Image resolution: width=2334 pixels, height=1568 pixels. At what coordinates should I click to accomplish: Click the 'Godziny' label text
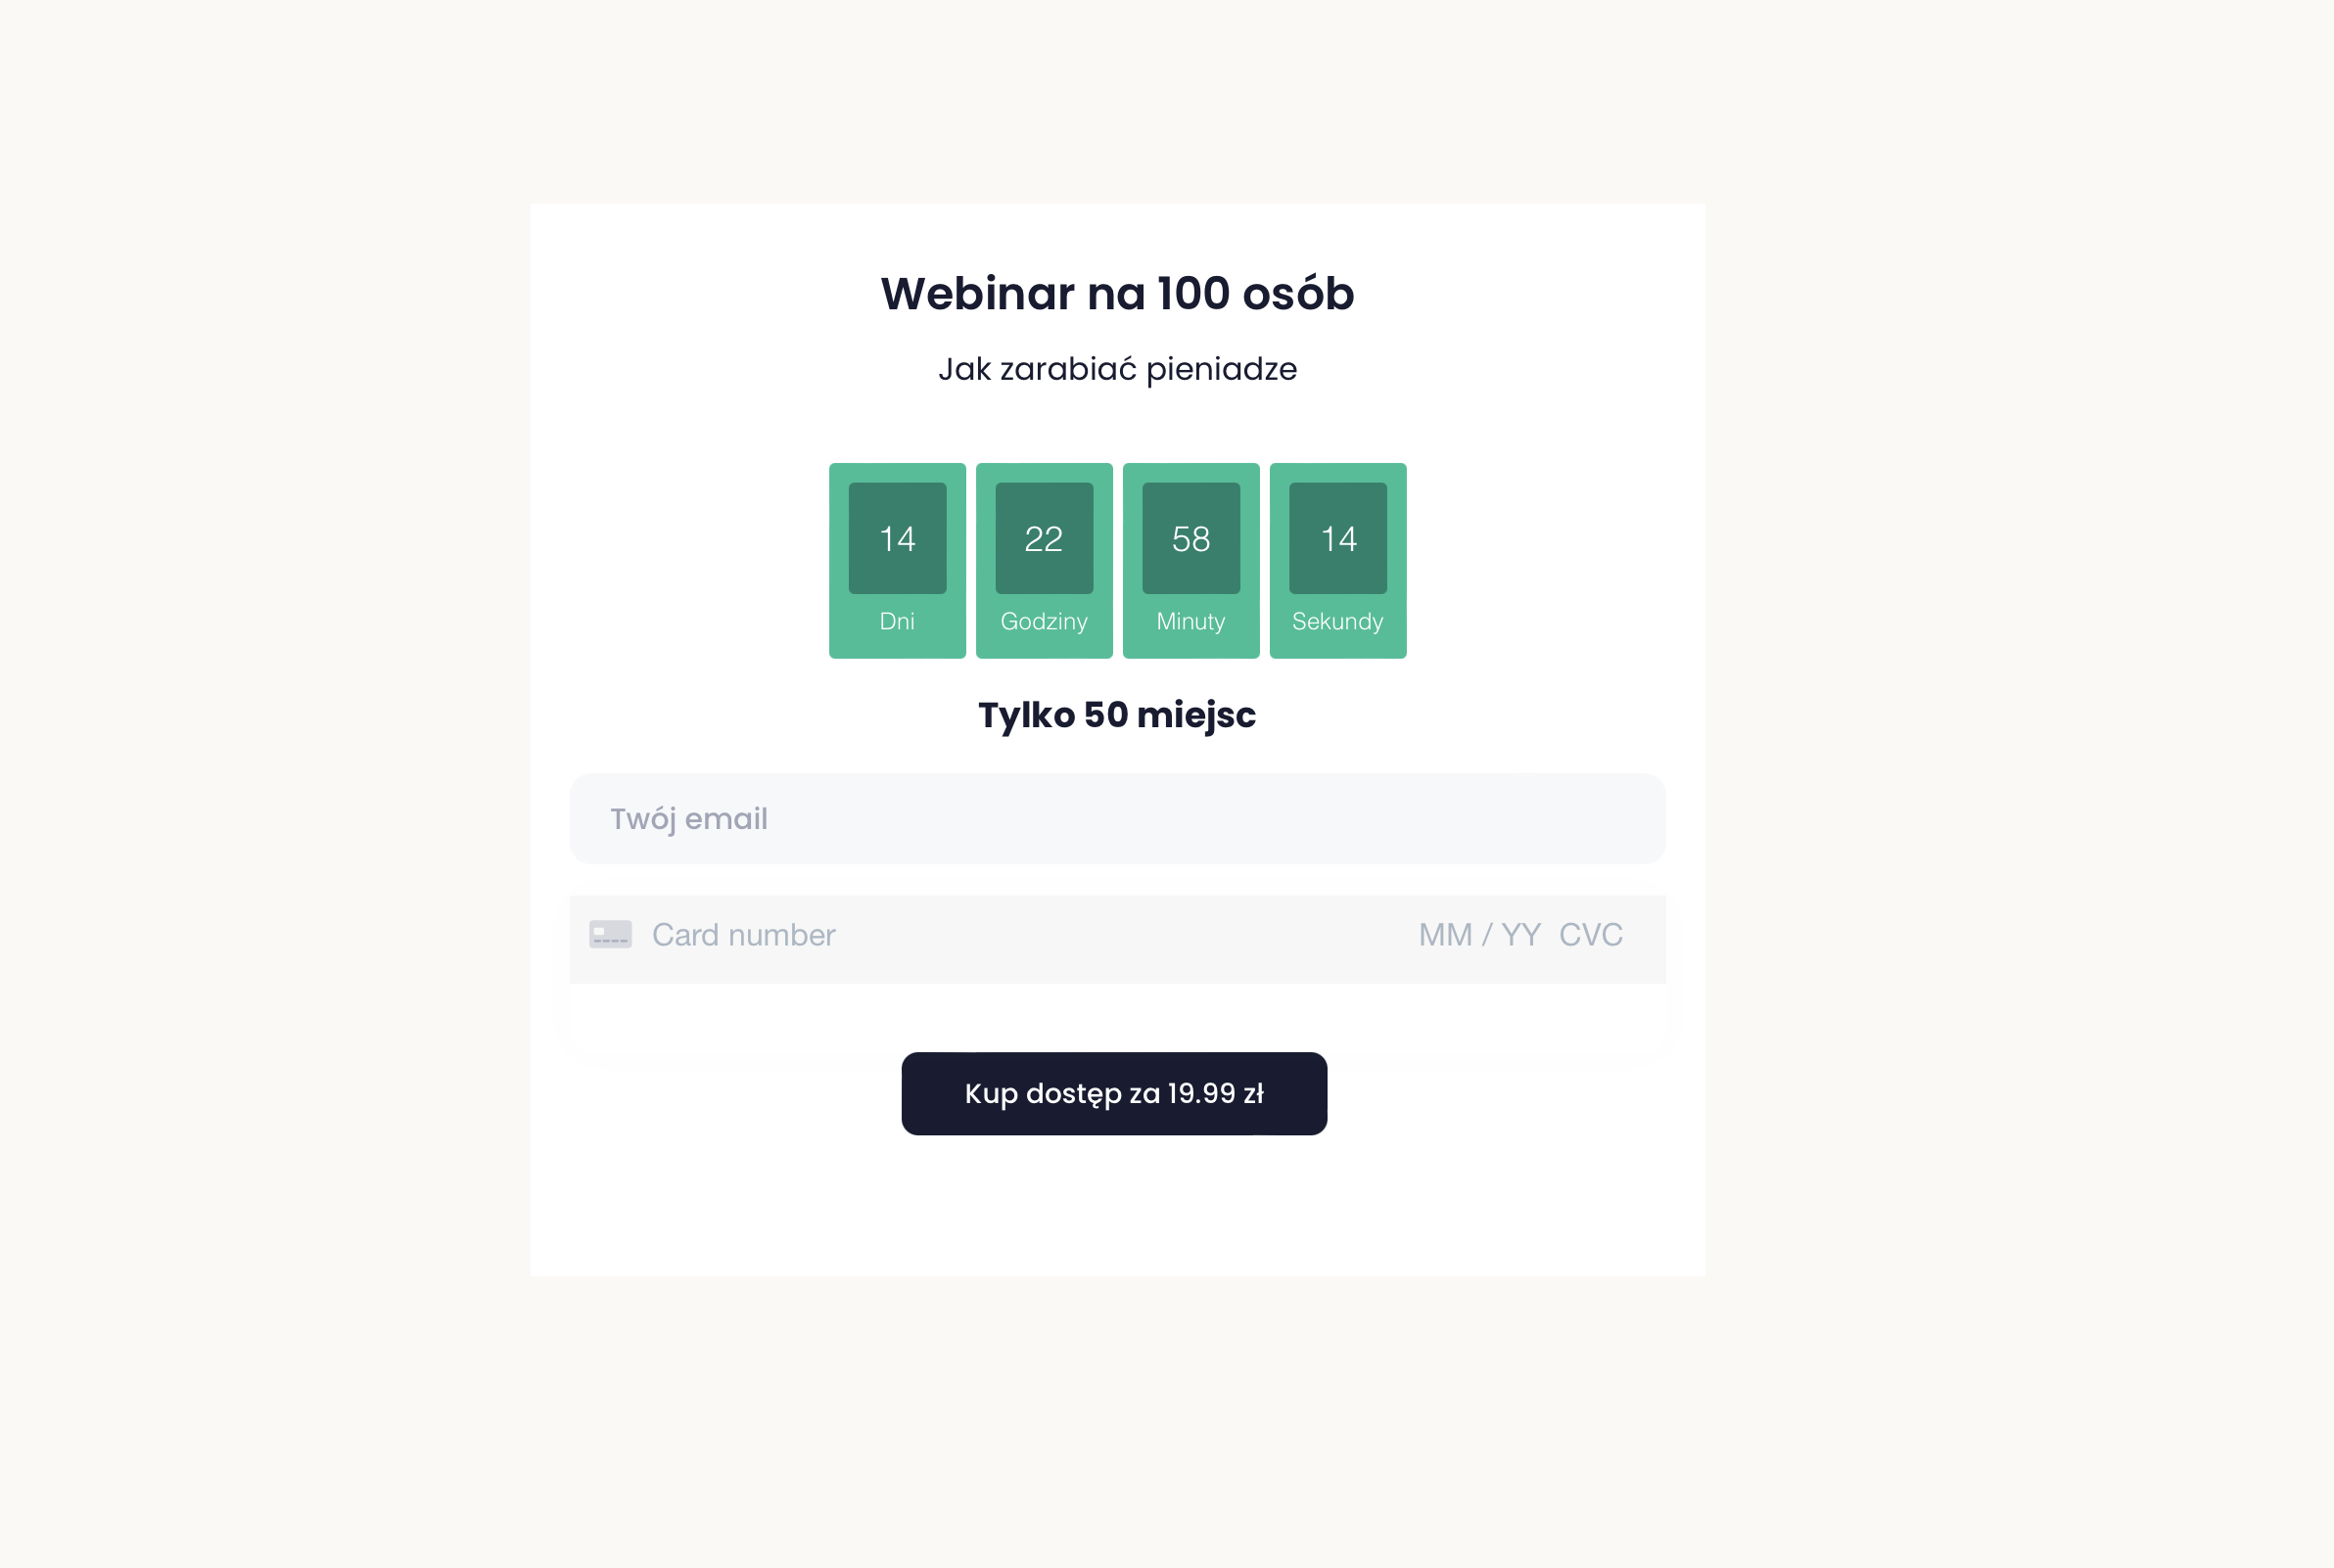[x=1044, y=621]
